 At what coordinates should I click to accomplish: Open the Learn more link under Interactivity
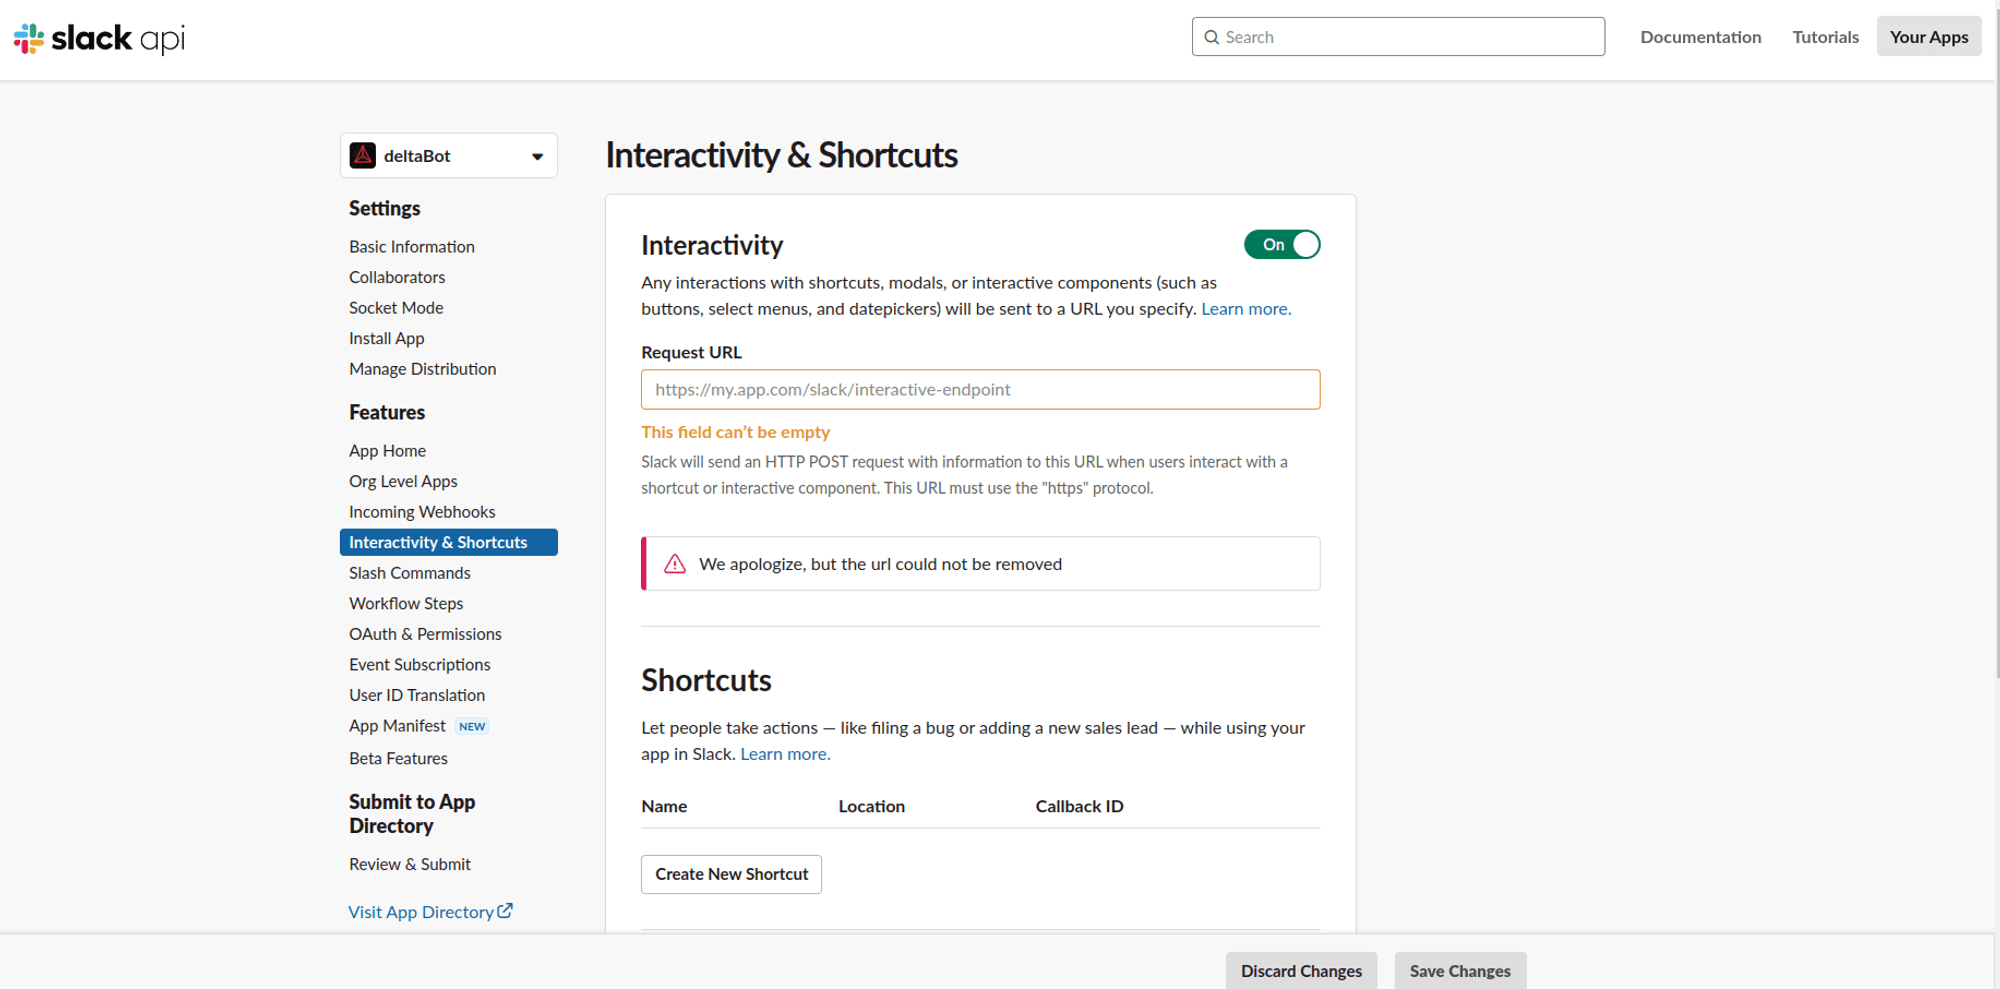tap(1245, 308)
